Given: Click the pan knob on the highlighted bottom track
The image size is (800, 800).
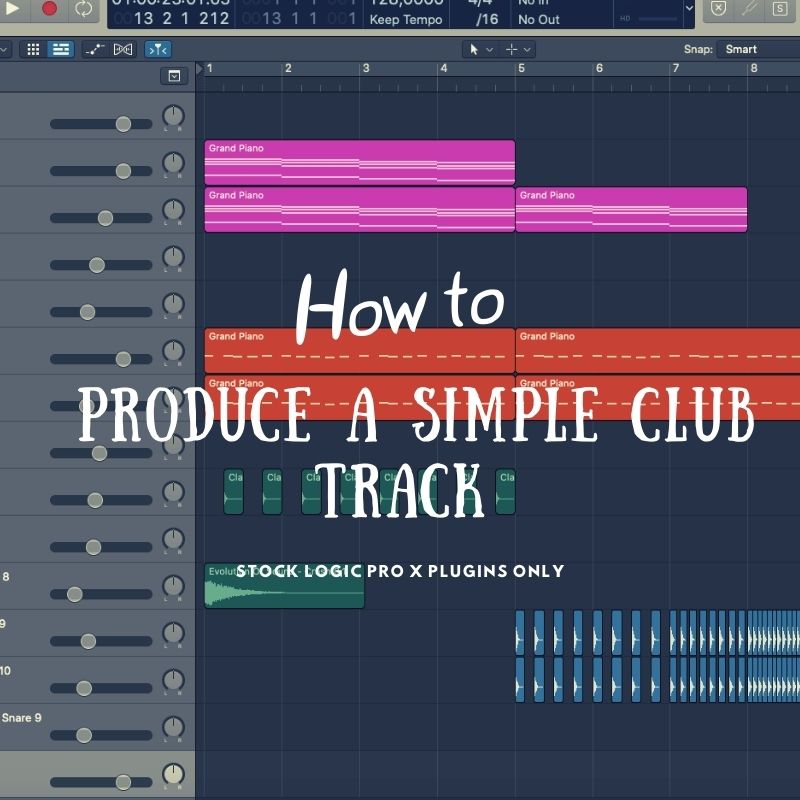Looking at the screenshot, I should [x=173, y=774].
